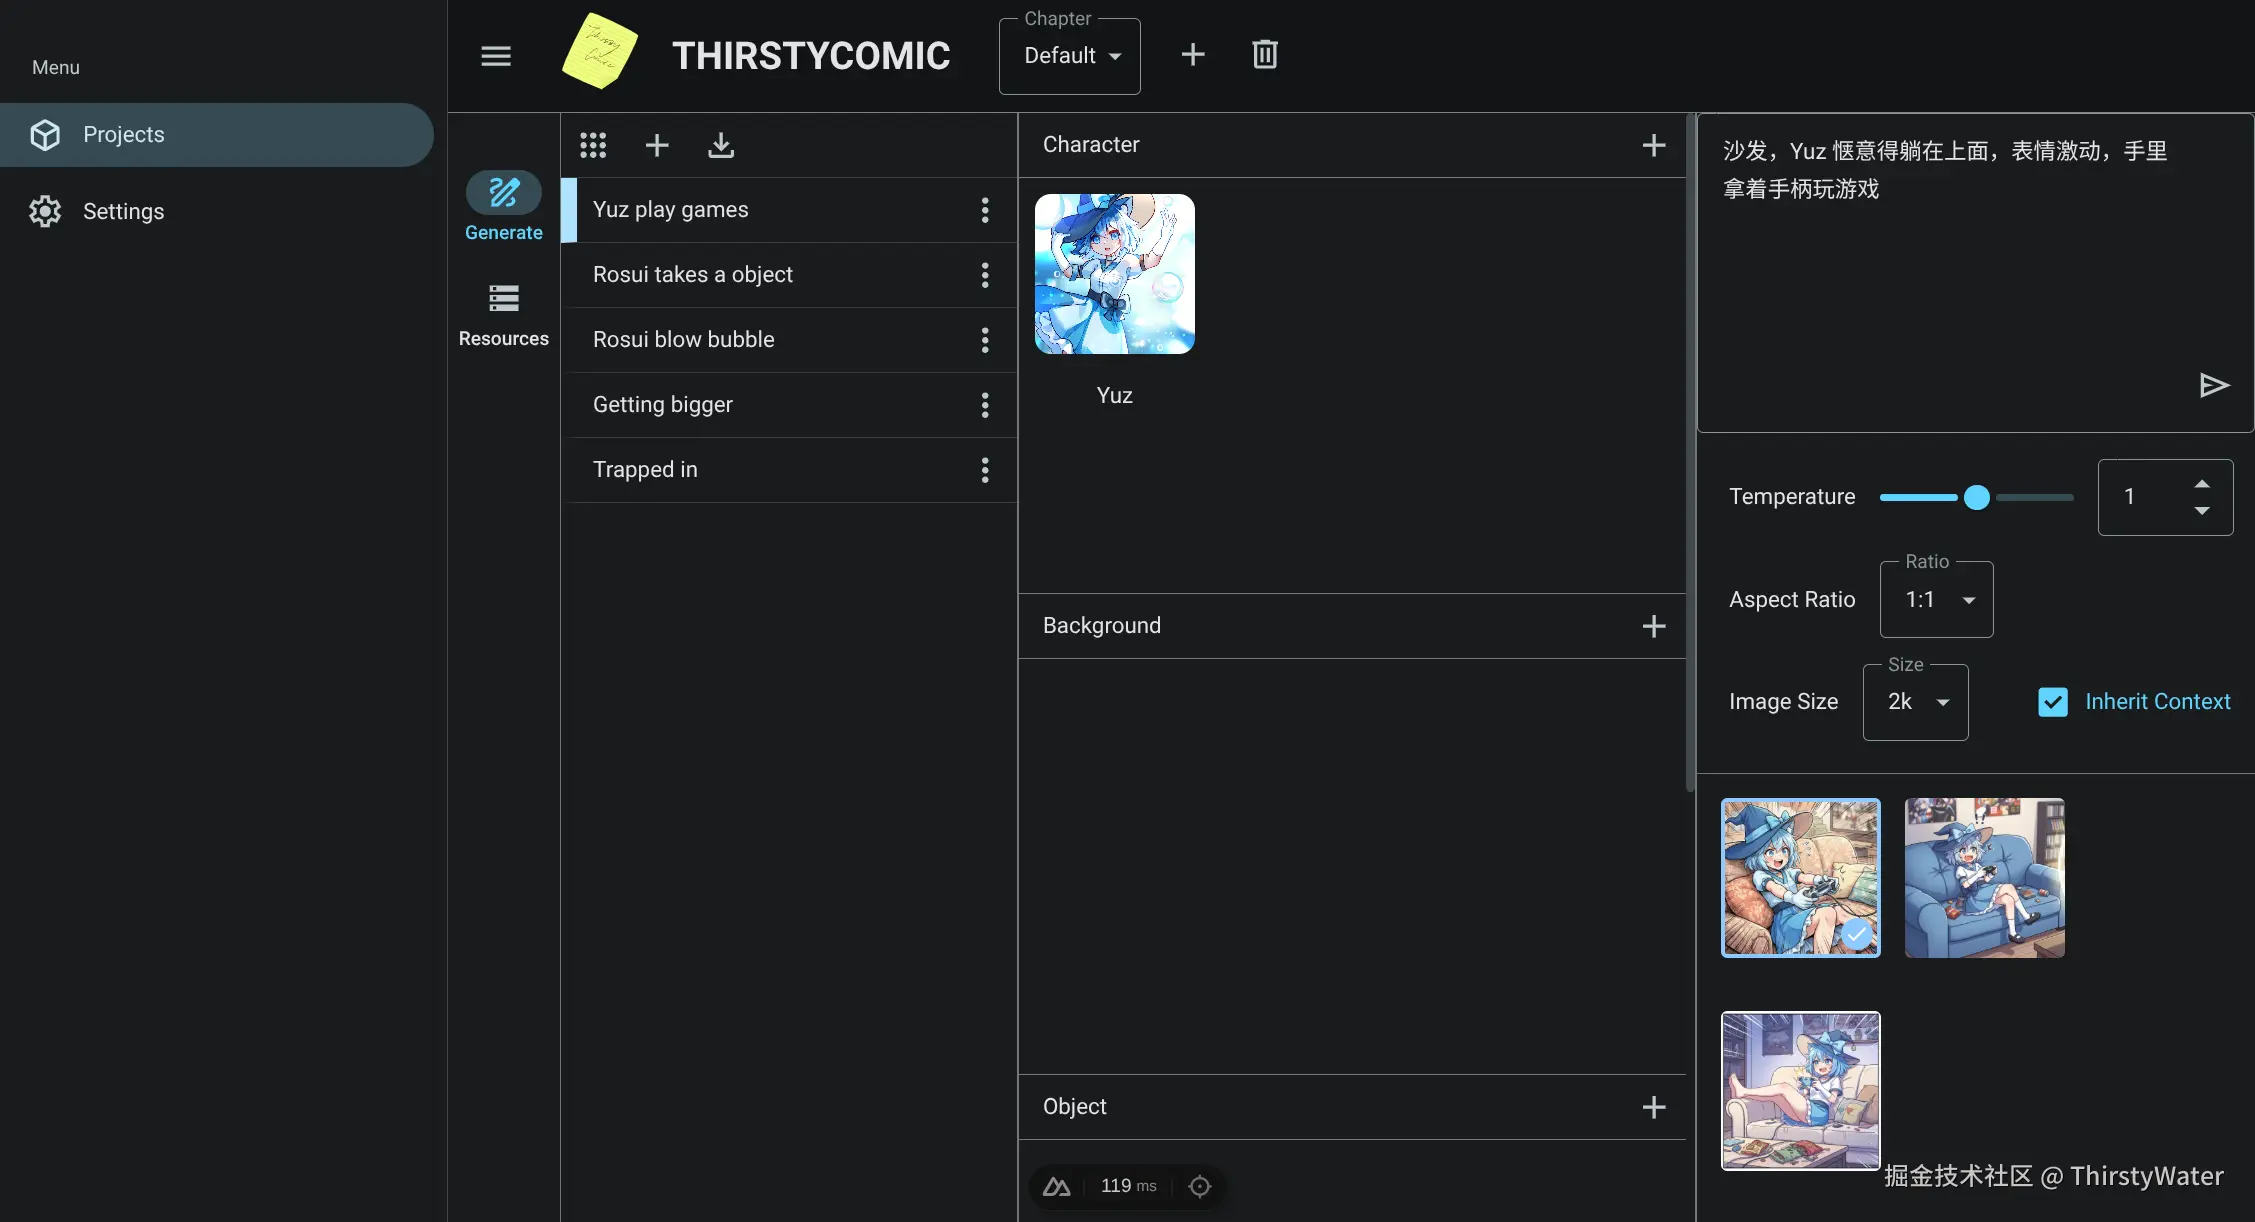Open the Aspect Ratio 1:1 dropdown
Image resolution: width=2255 pixels, height=1222 pixels.
1934,599
